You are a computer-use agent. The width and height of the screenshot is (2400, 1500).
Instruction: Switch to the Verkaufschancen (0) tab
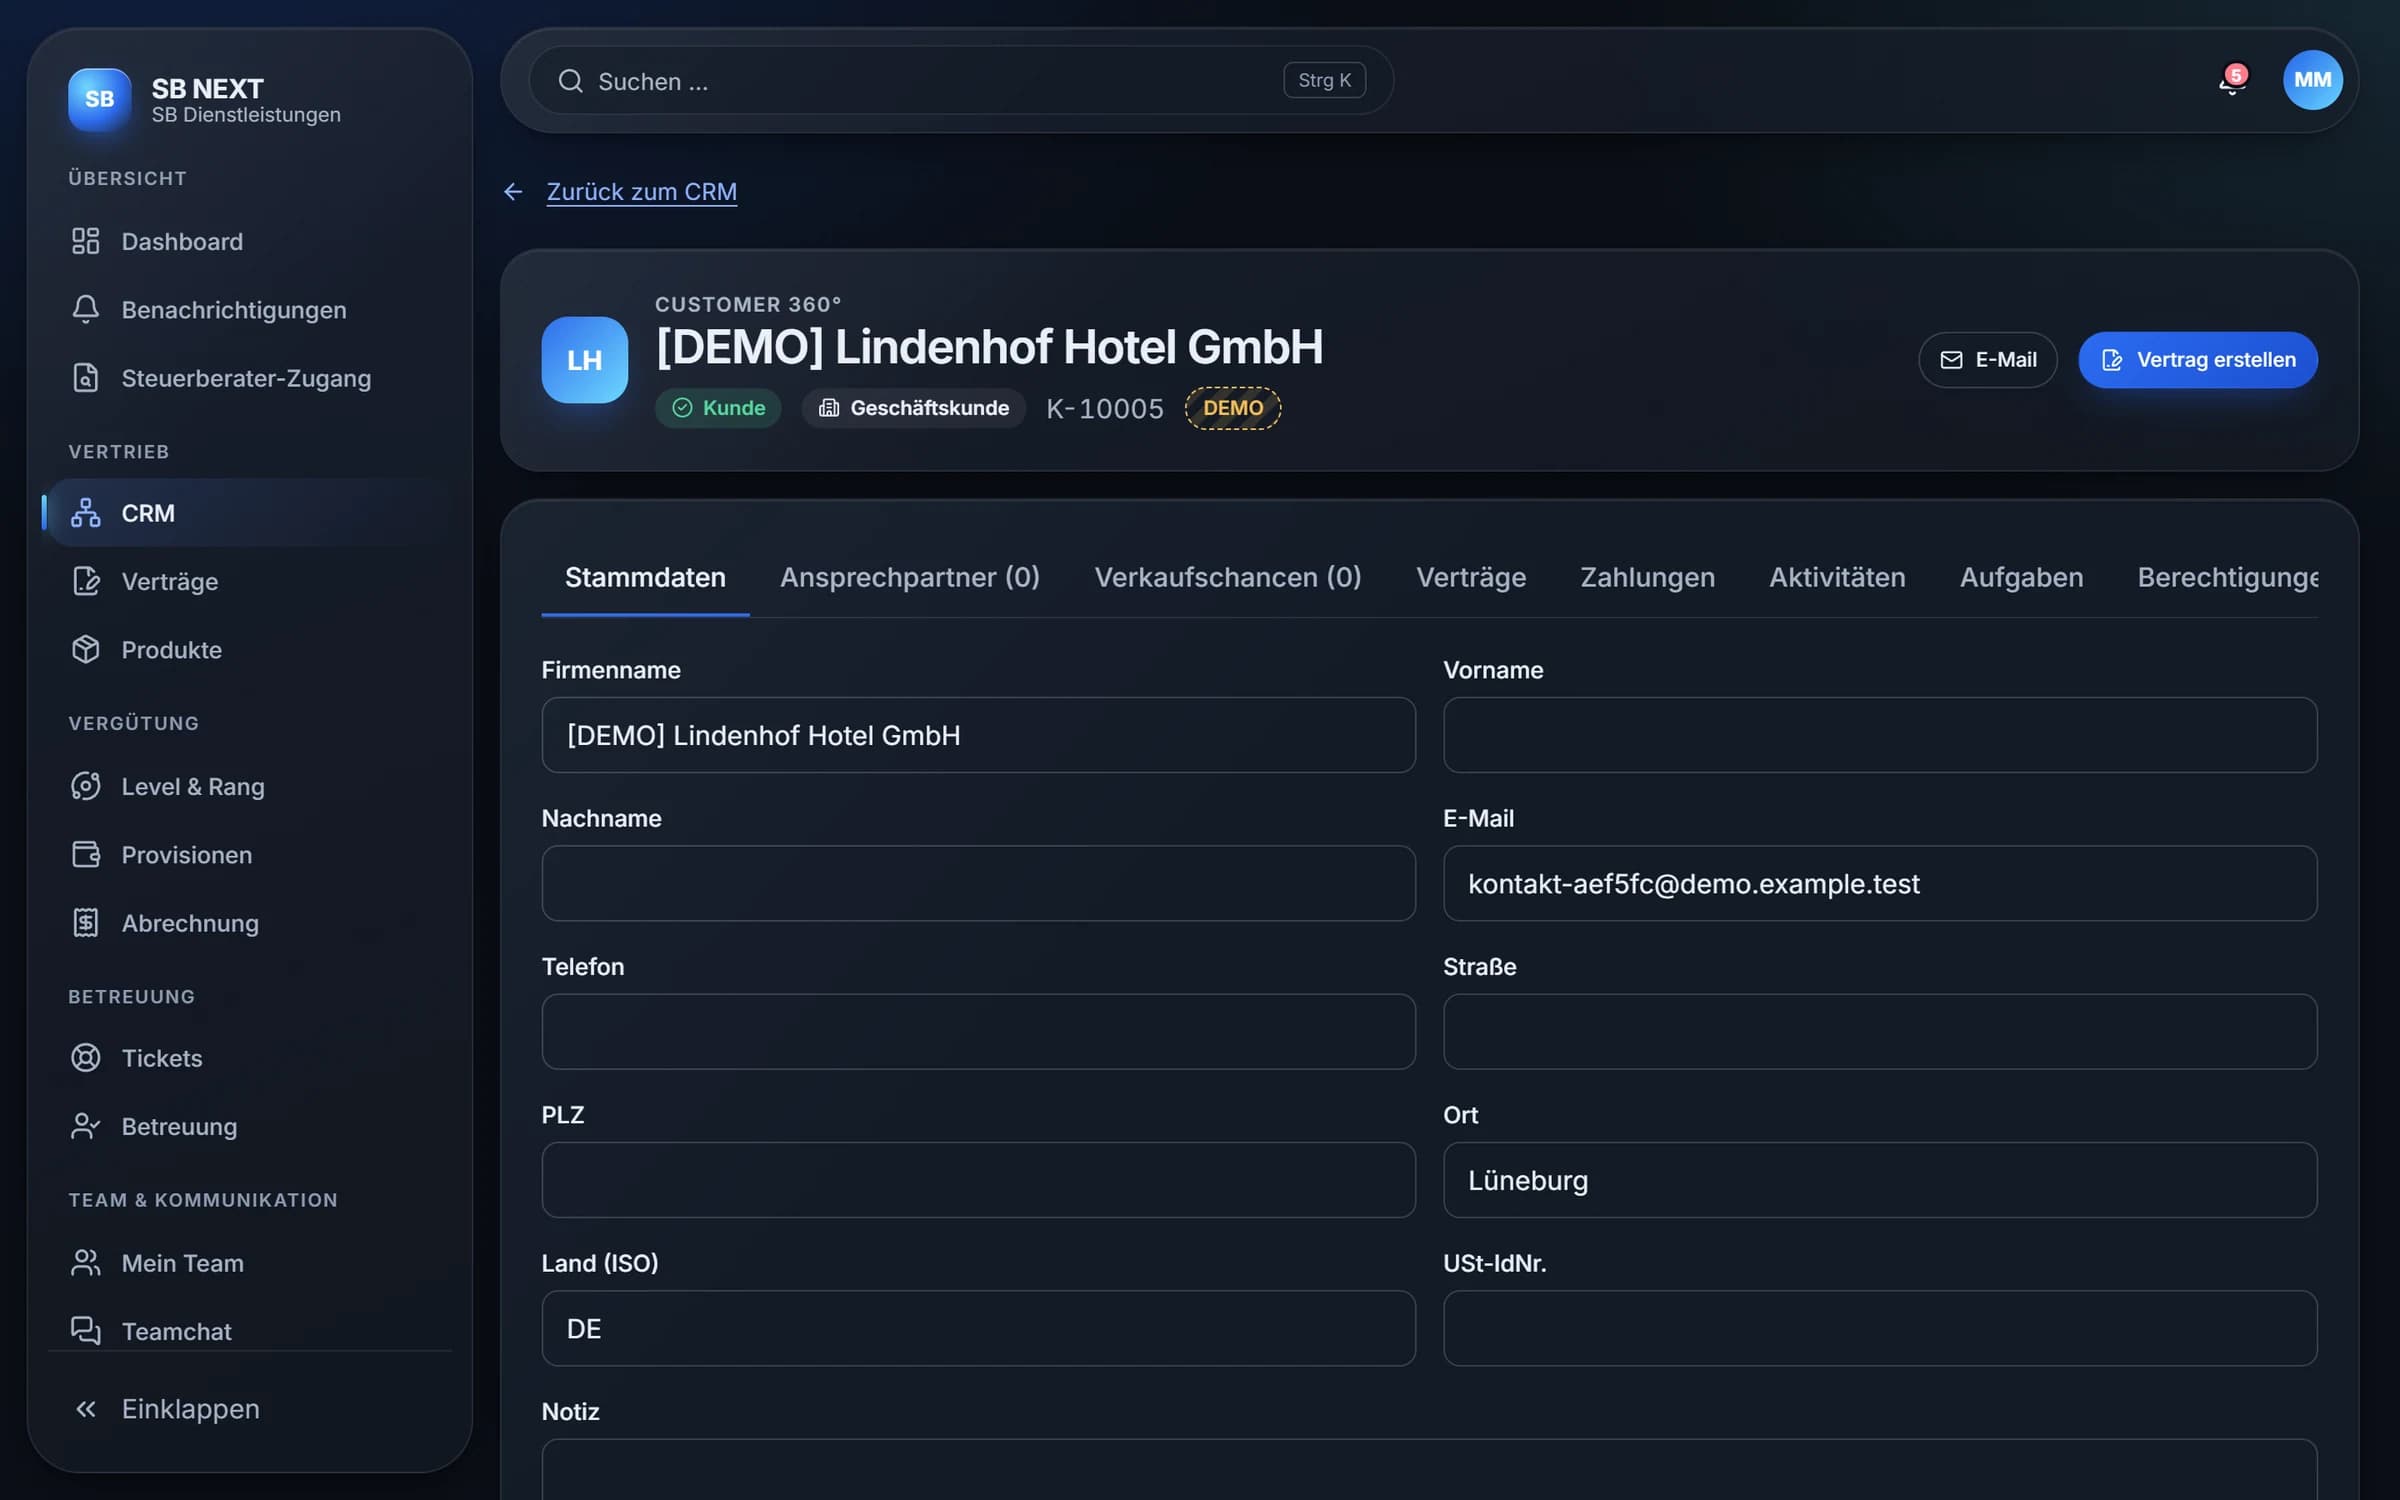(1227, 577)
